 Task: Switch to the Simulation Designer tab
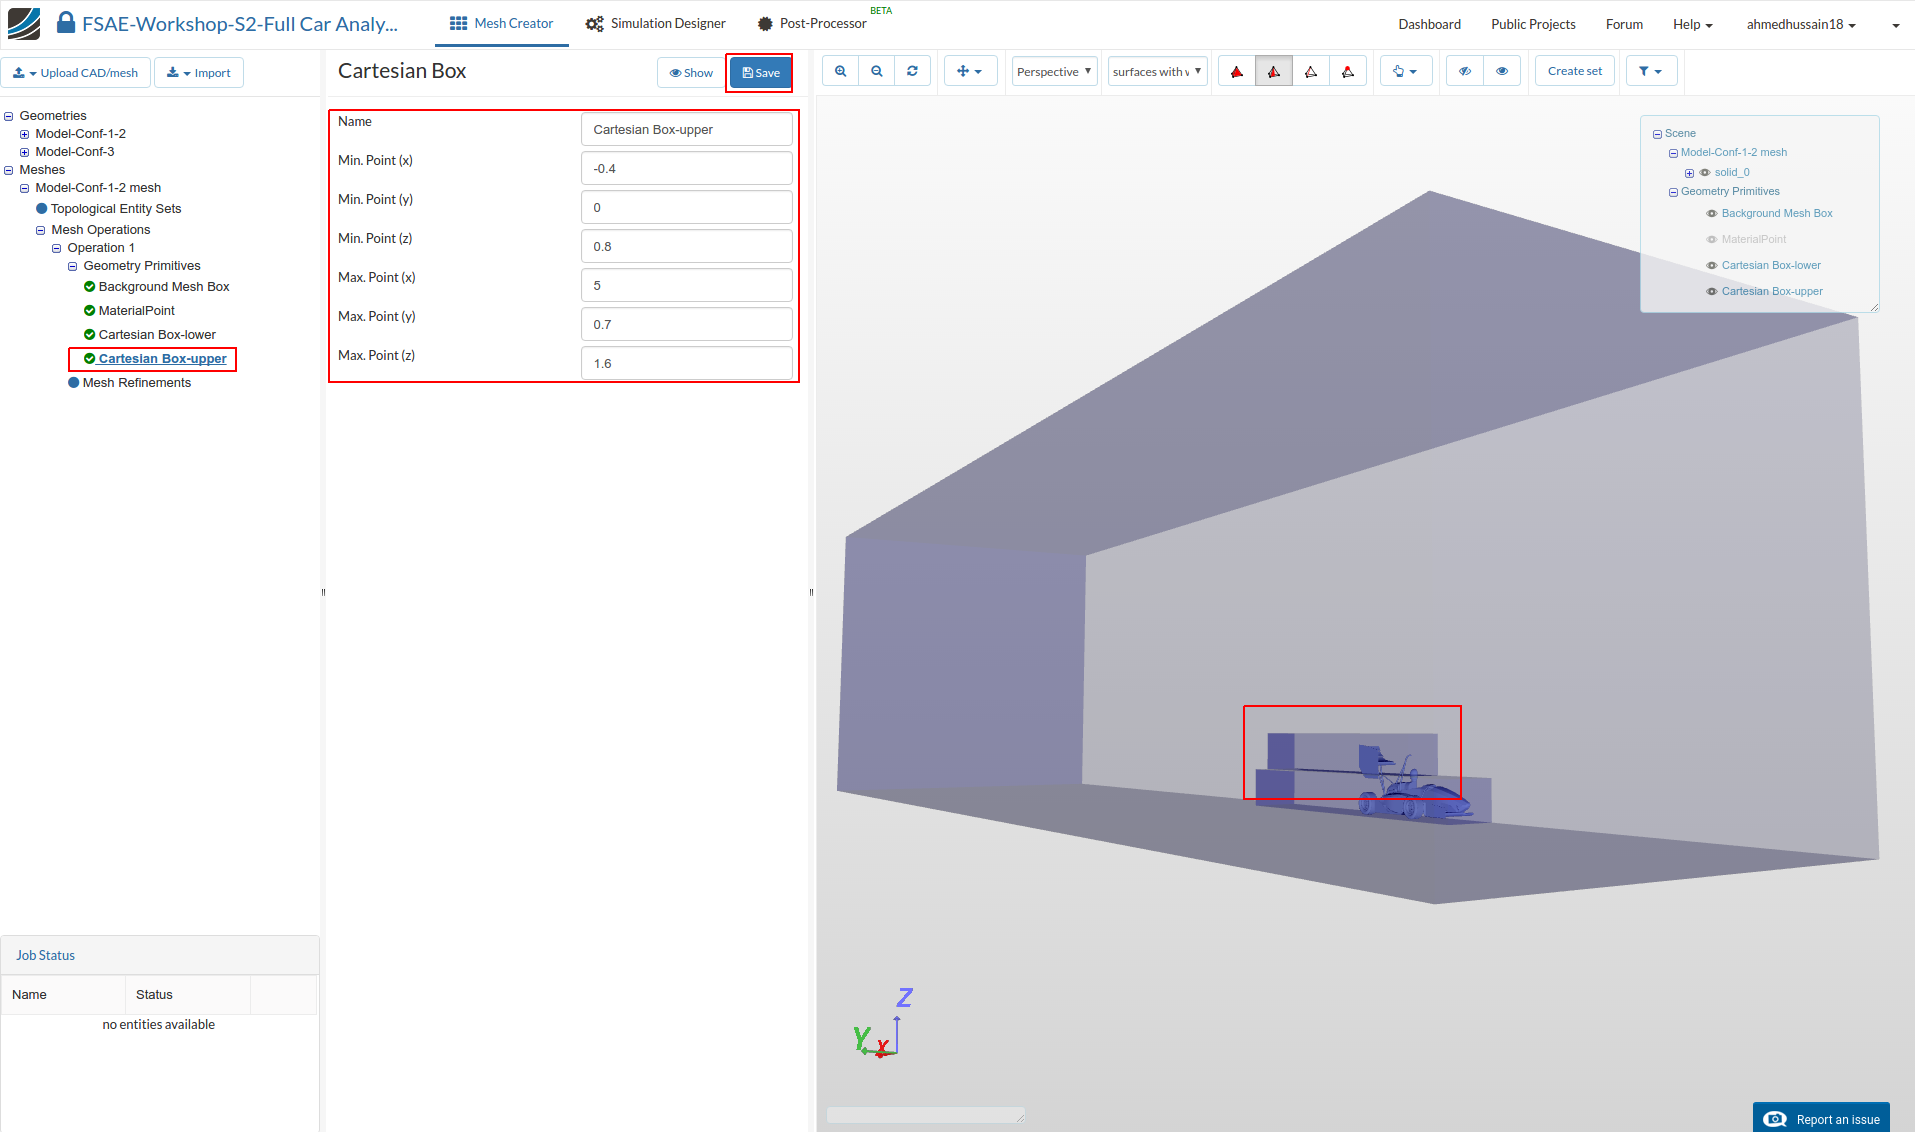656,24
